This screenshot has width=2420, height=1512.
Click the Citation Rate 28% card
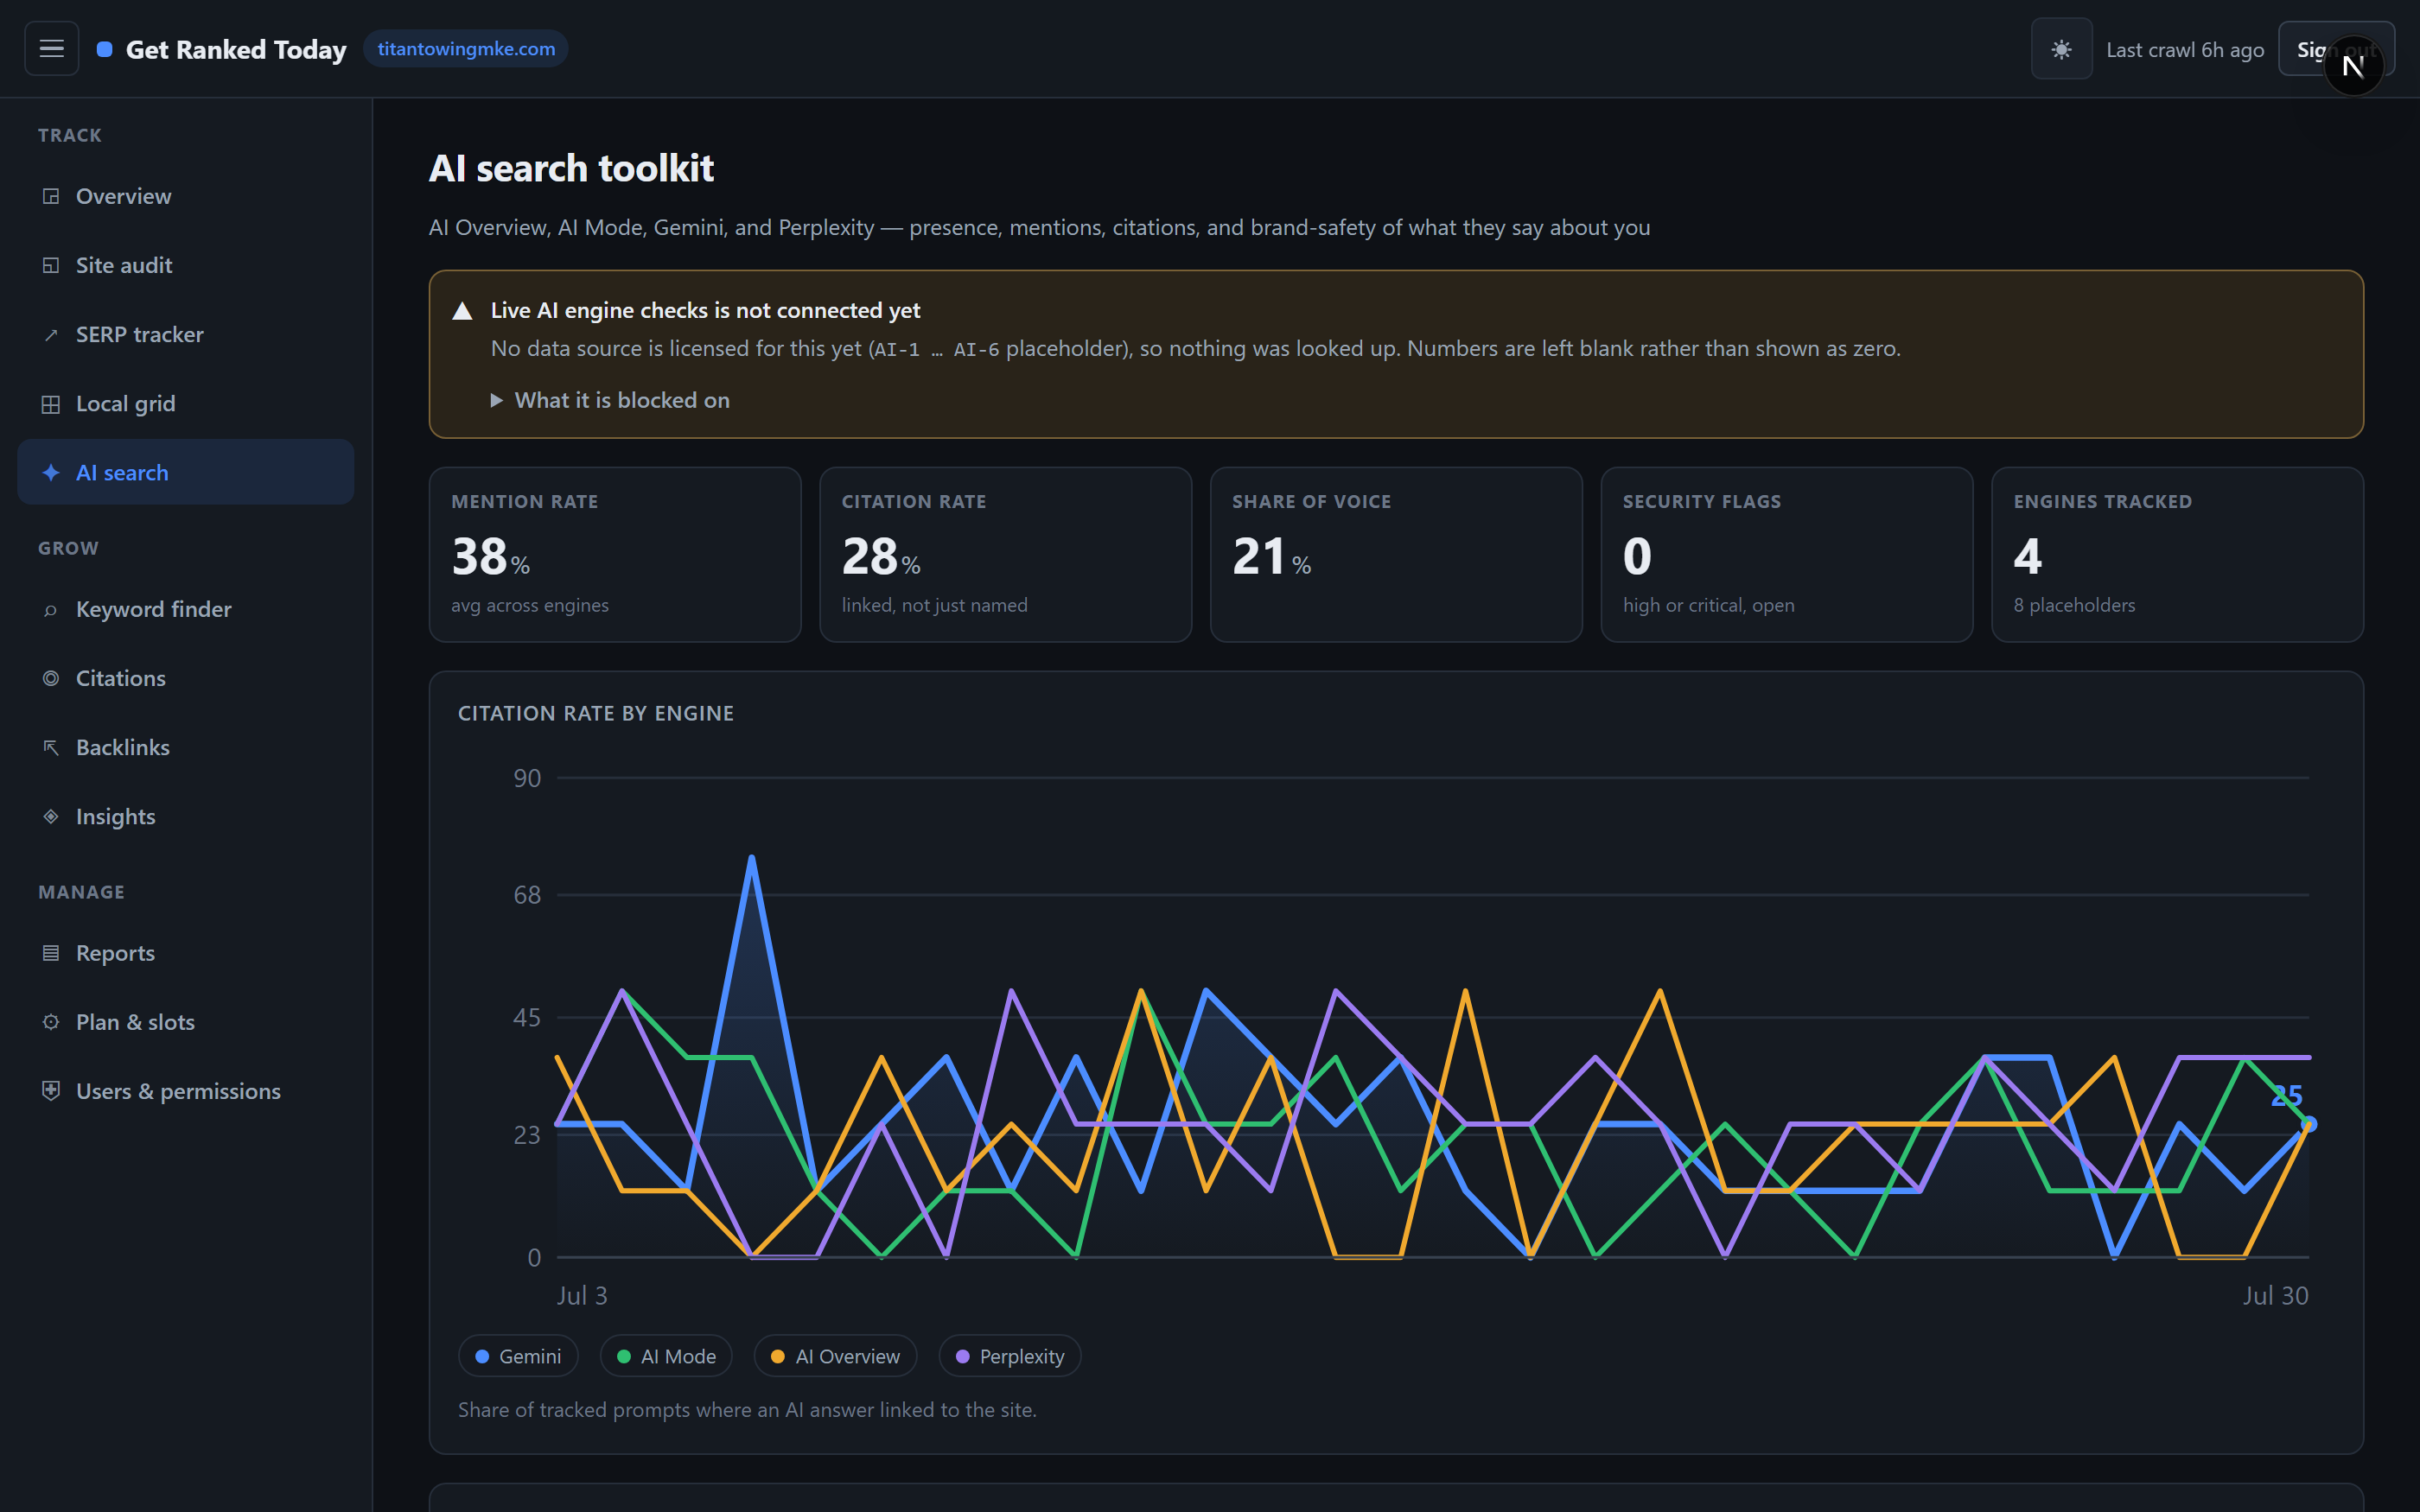tap(1006, 554)
